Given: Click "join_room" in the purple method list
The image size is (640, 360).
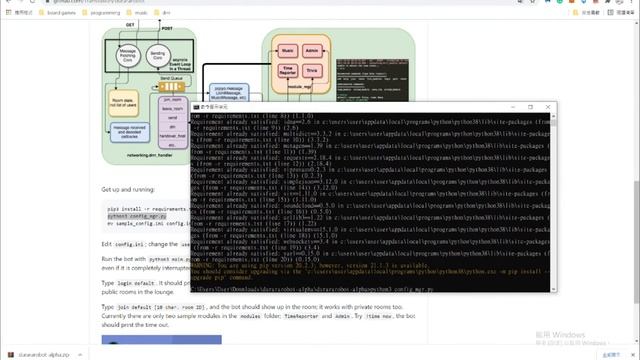Looking at the screenshot, I should [173, 100].
